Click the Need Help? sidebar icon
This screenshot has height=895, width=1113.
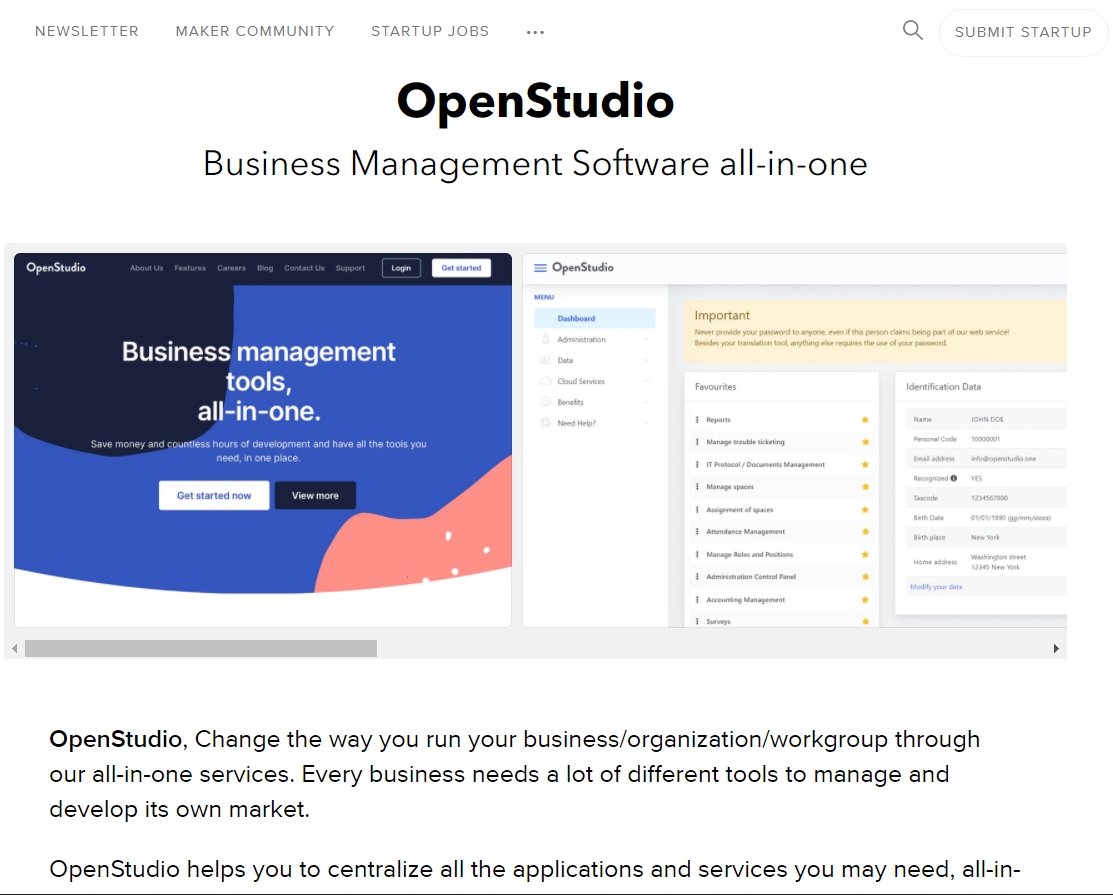click(x=545, y=423)
